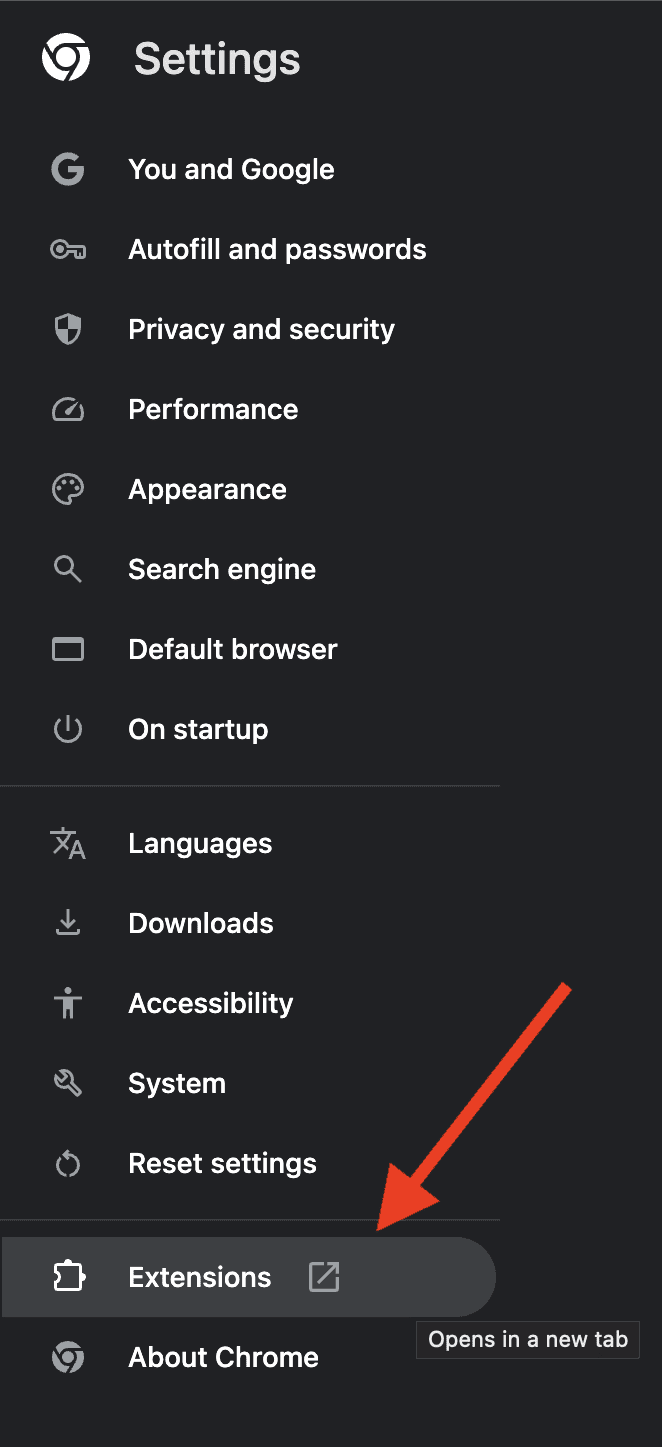Click the Extensions external-link icon
The image size is (662, 1447).
324,1277
